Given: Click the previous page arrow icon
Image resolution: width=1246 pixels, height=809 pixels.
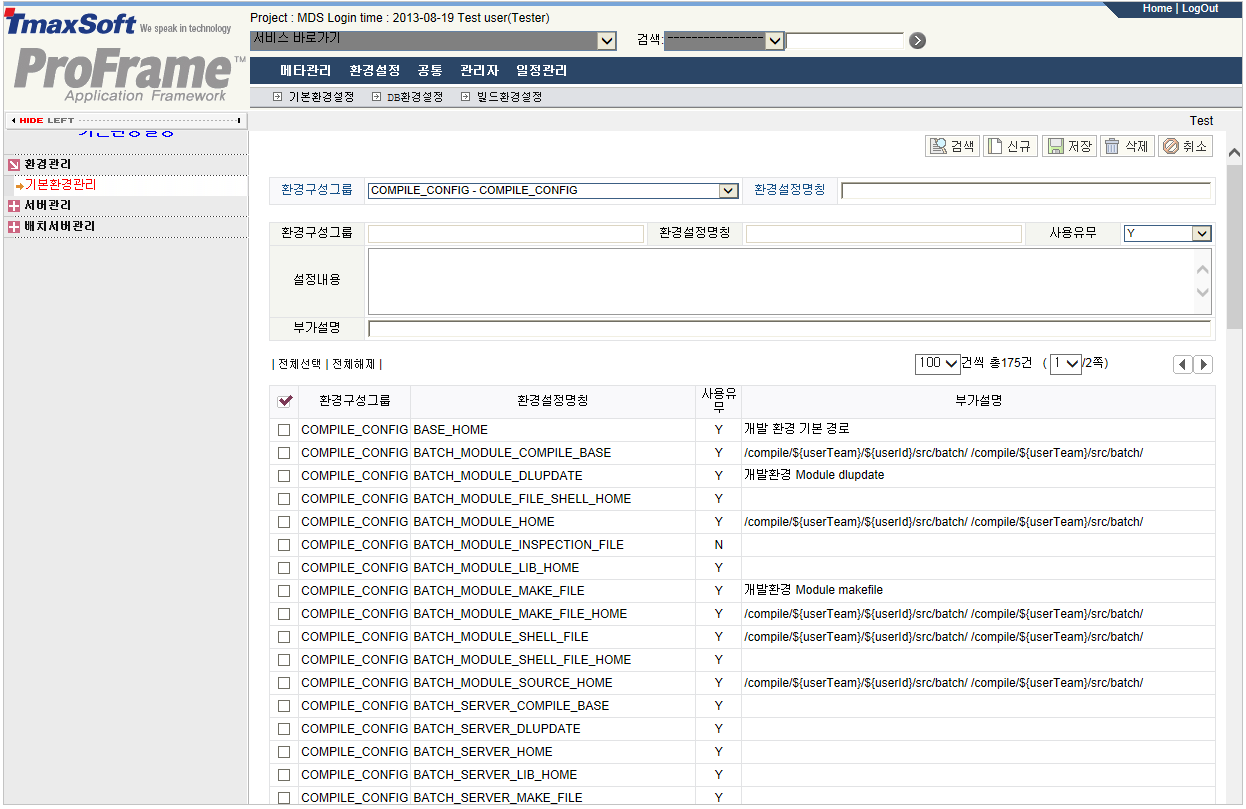Looking at the screenshot, I should coord(1182,364).
